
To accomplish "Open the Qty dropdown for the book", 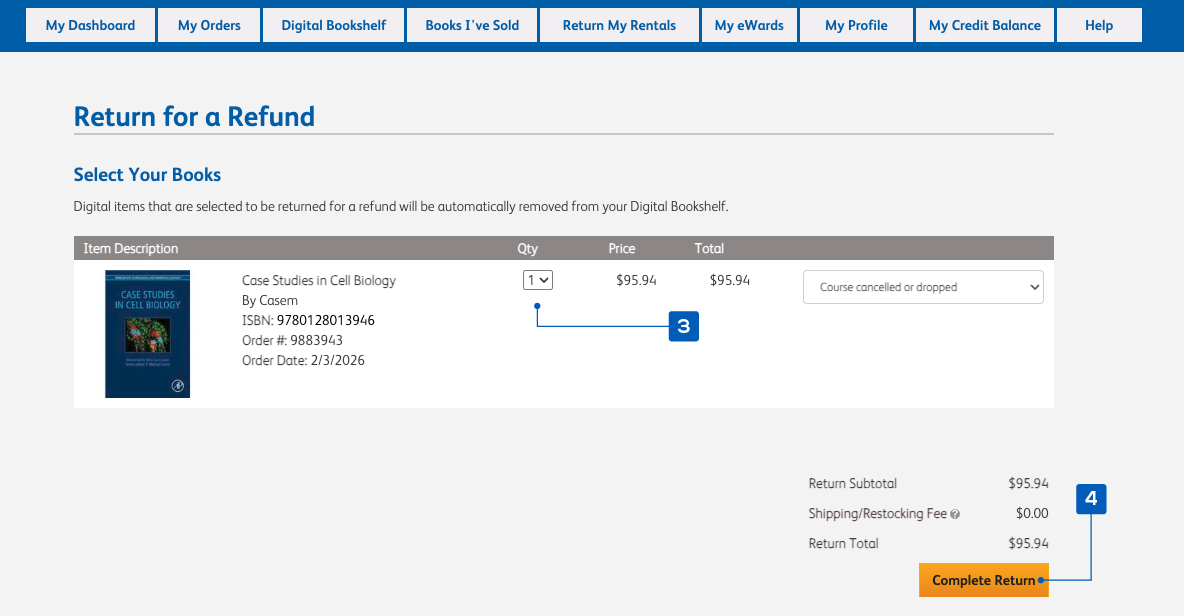I will [537, 281].
